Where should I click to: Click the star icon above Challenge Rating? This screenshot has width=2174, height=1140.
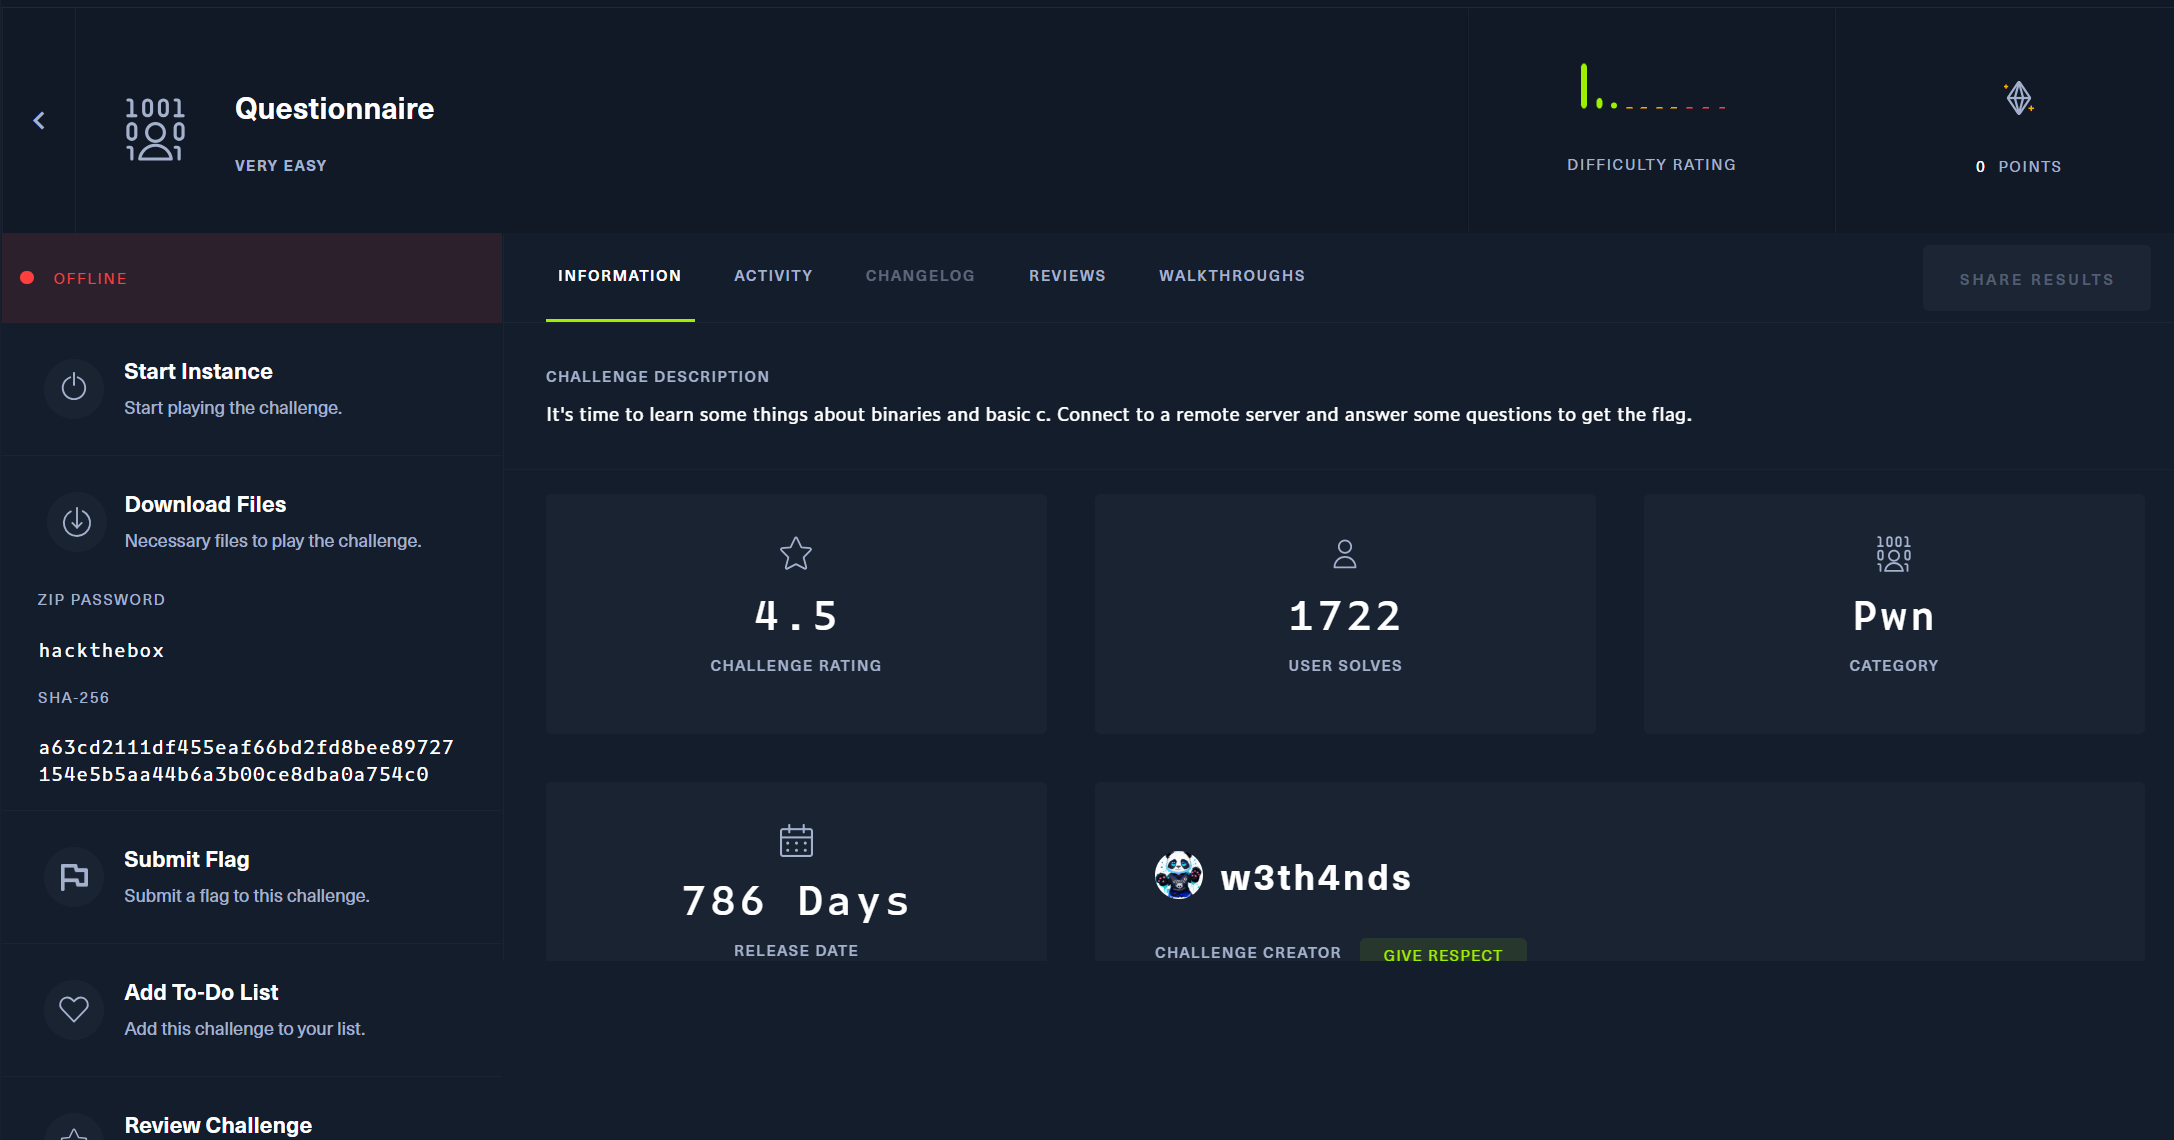(796, 553)
